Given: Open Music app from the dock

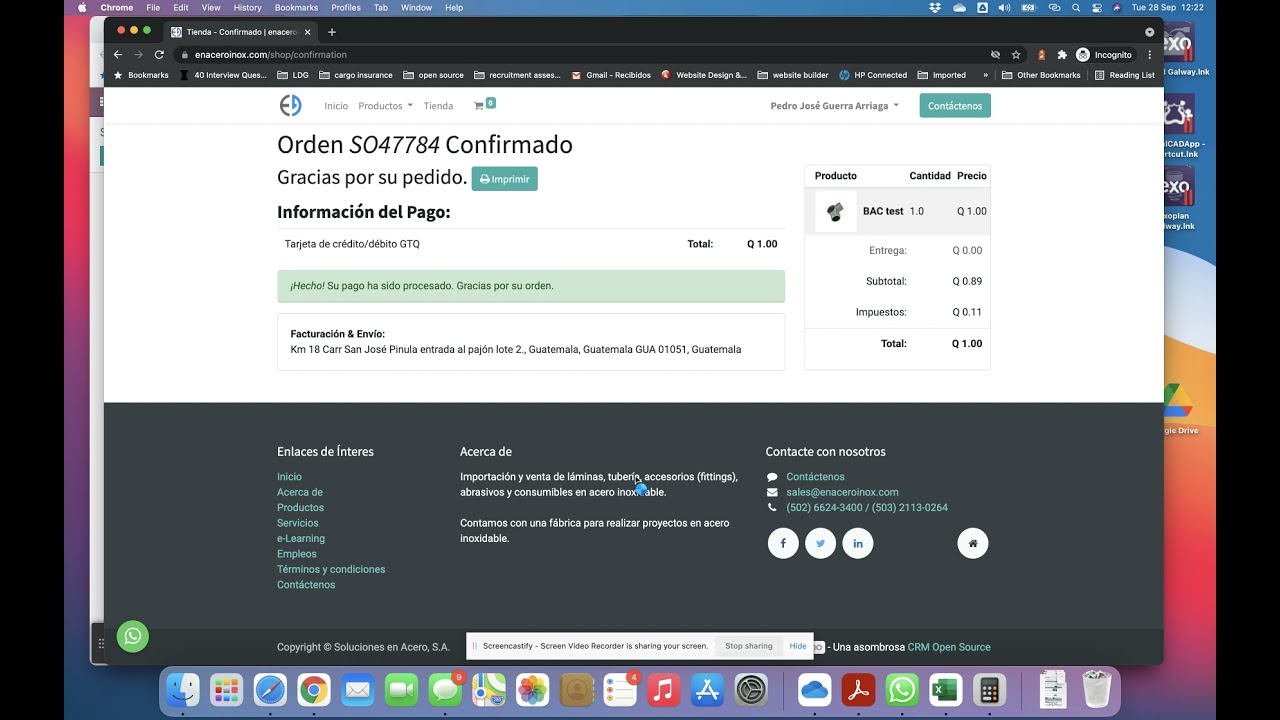Looking at the screenshot, I should [x=663, y=690].
